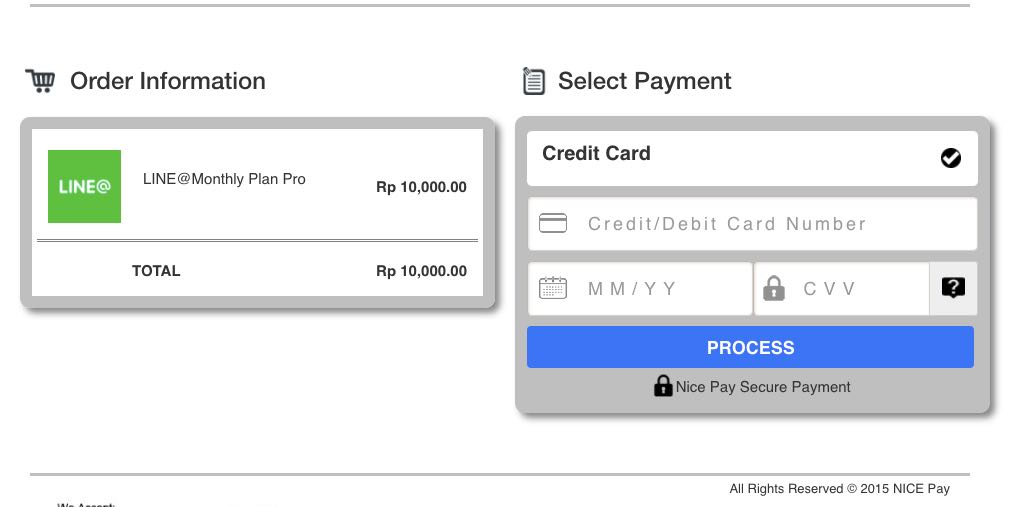Viewport: 1014px width, 507px height.
Task: Click the Select Payment clipboard icon
Action: point(534,81)
